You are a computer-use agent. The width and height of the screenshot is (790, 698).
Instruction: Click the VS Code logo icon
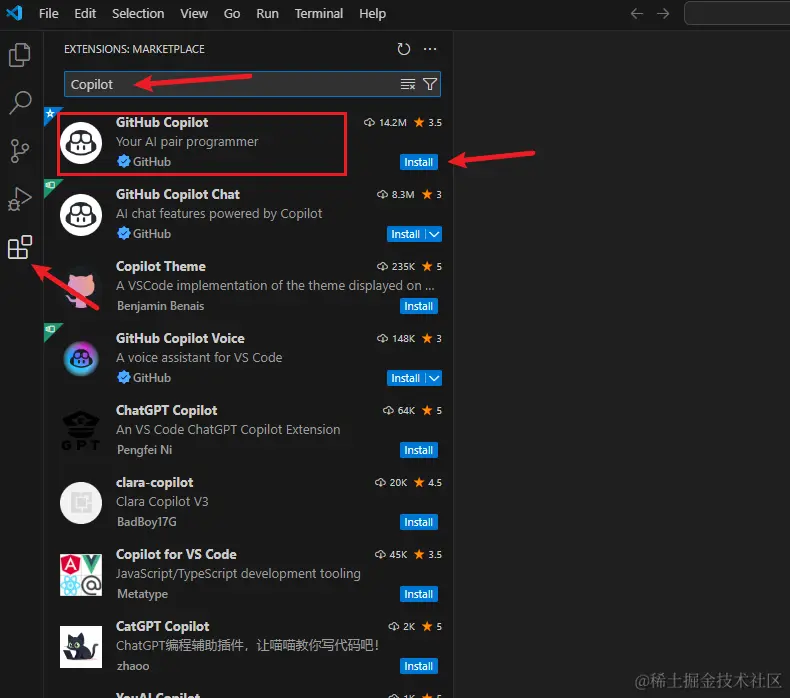(x=14, y=13)
